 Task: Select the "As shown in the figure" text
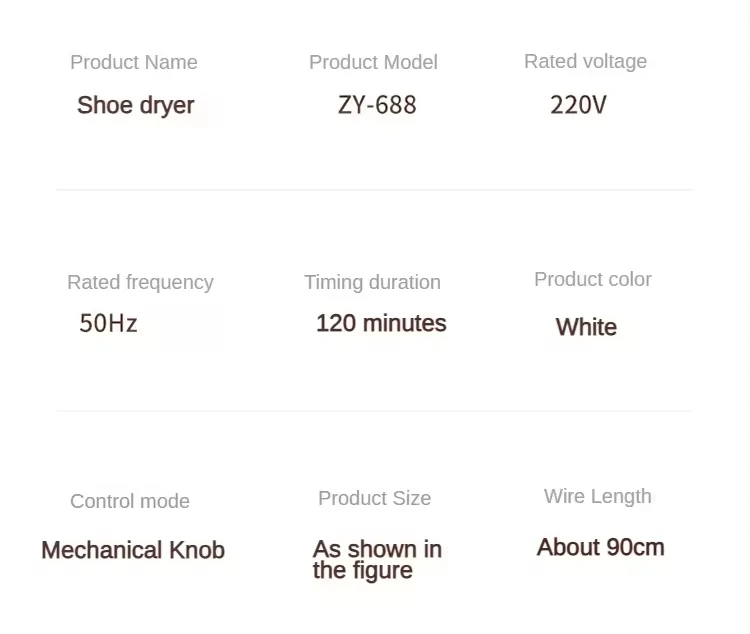coord(376,560)
